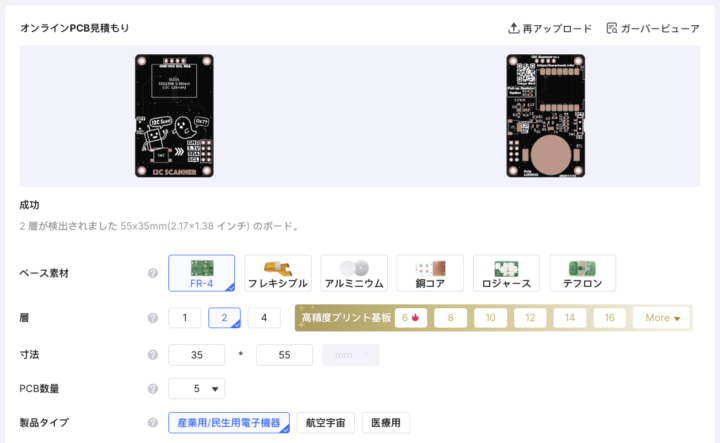Viewport: 720px width, 443px height.
Task: Select the FR-4 base material
Action: pos(201,273)
